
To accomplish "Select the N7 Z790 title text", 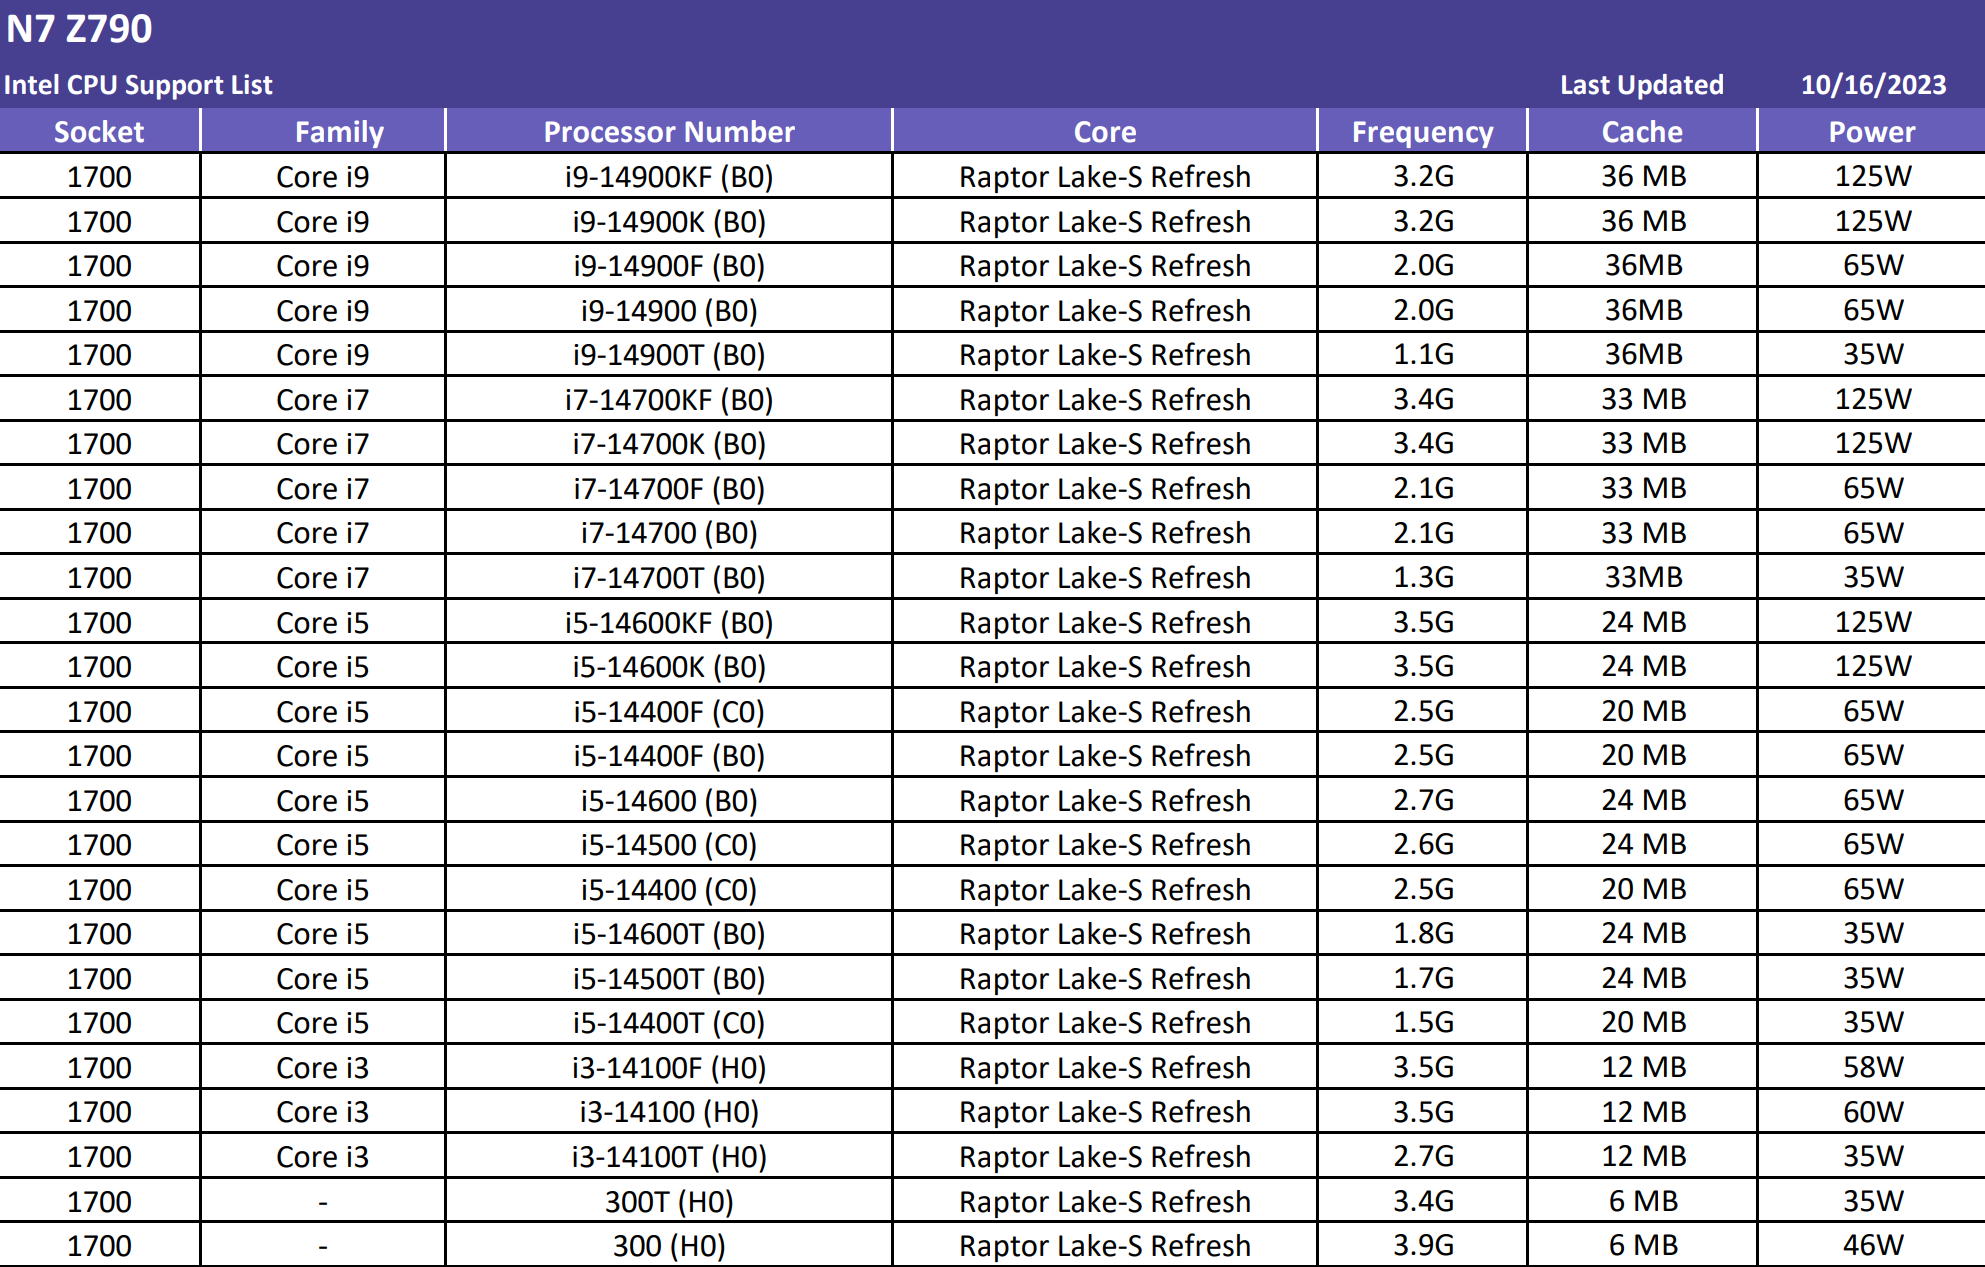I will pos(79,29).
